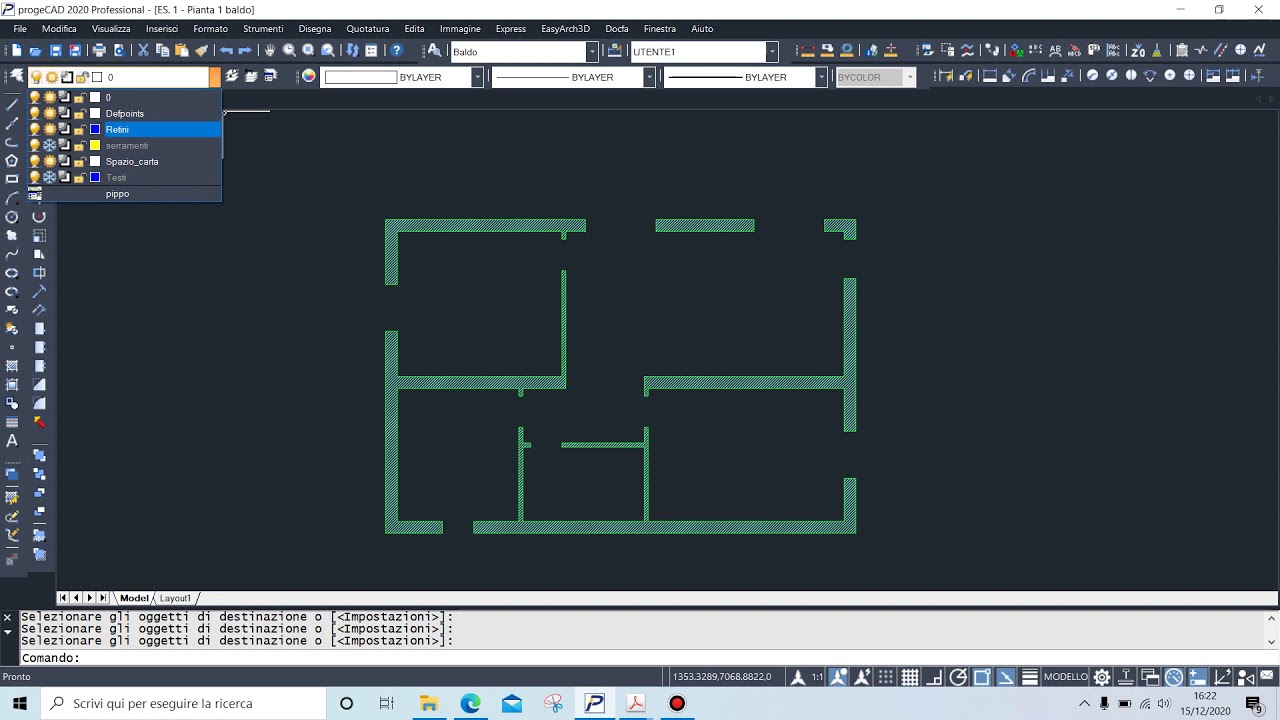Toggle snap dots mode in status bar
1280x720 pixels.
click(x=886, y=677)
